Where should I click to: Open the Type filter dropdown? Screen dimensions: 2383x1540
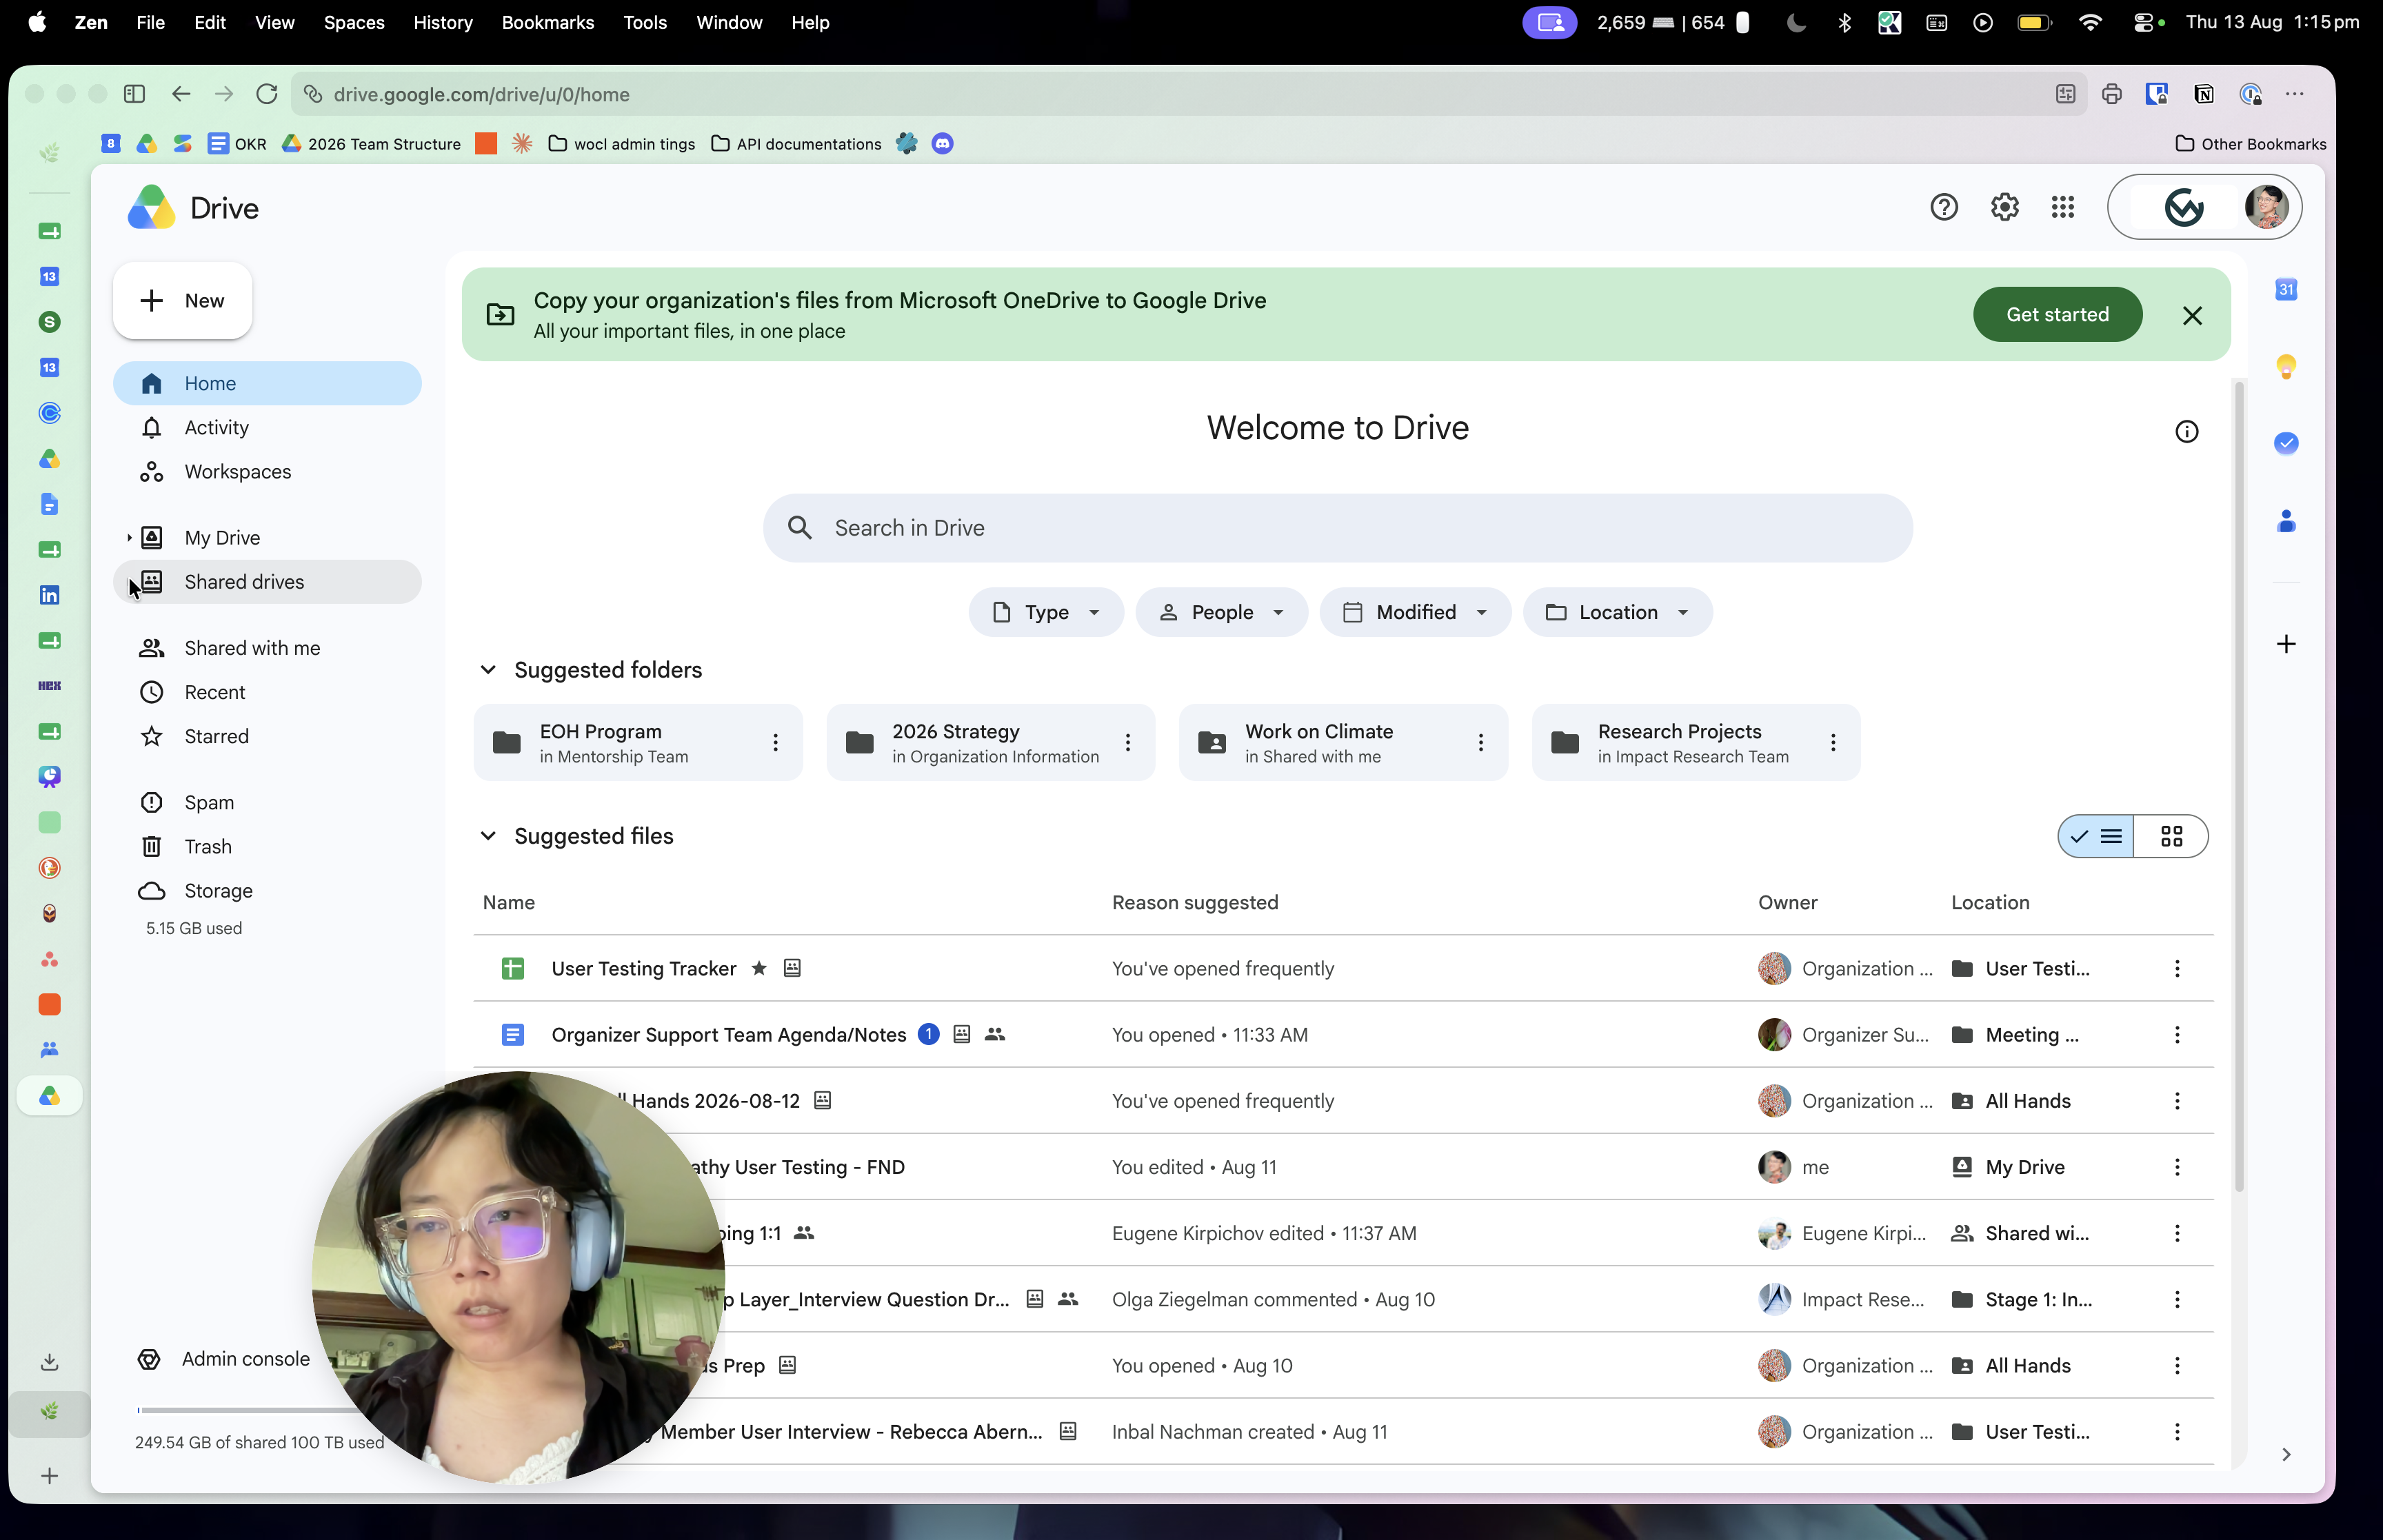click(x=1045, y=612)
